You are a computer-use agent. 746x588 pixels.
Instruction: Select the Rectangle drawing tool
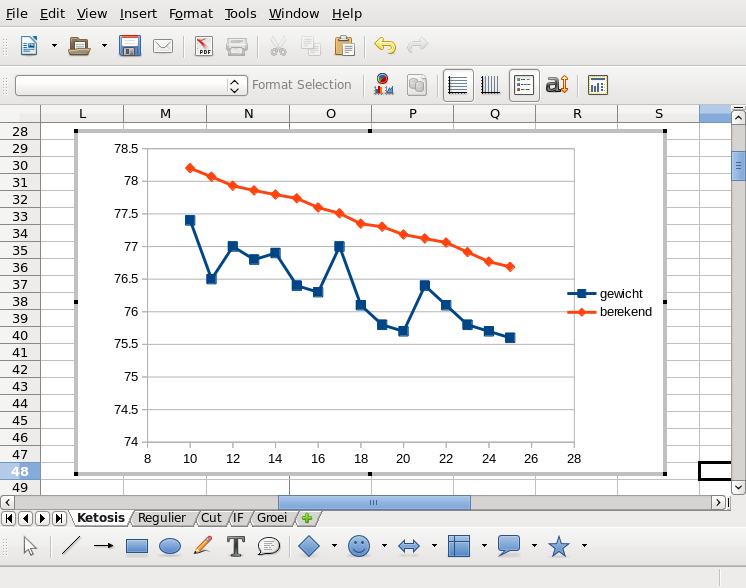click(137, 546)
